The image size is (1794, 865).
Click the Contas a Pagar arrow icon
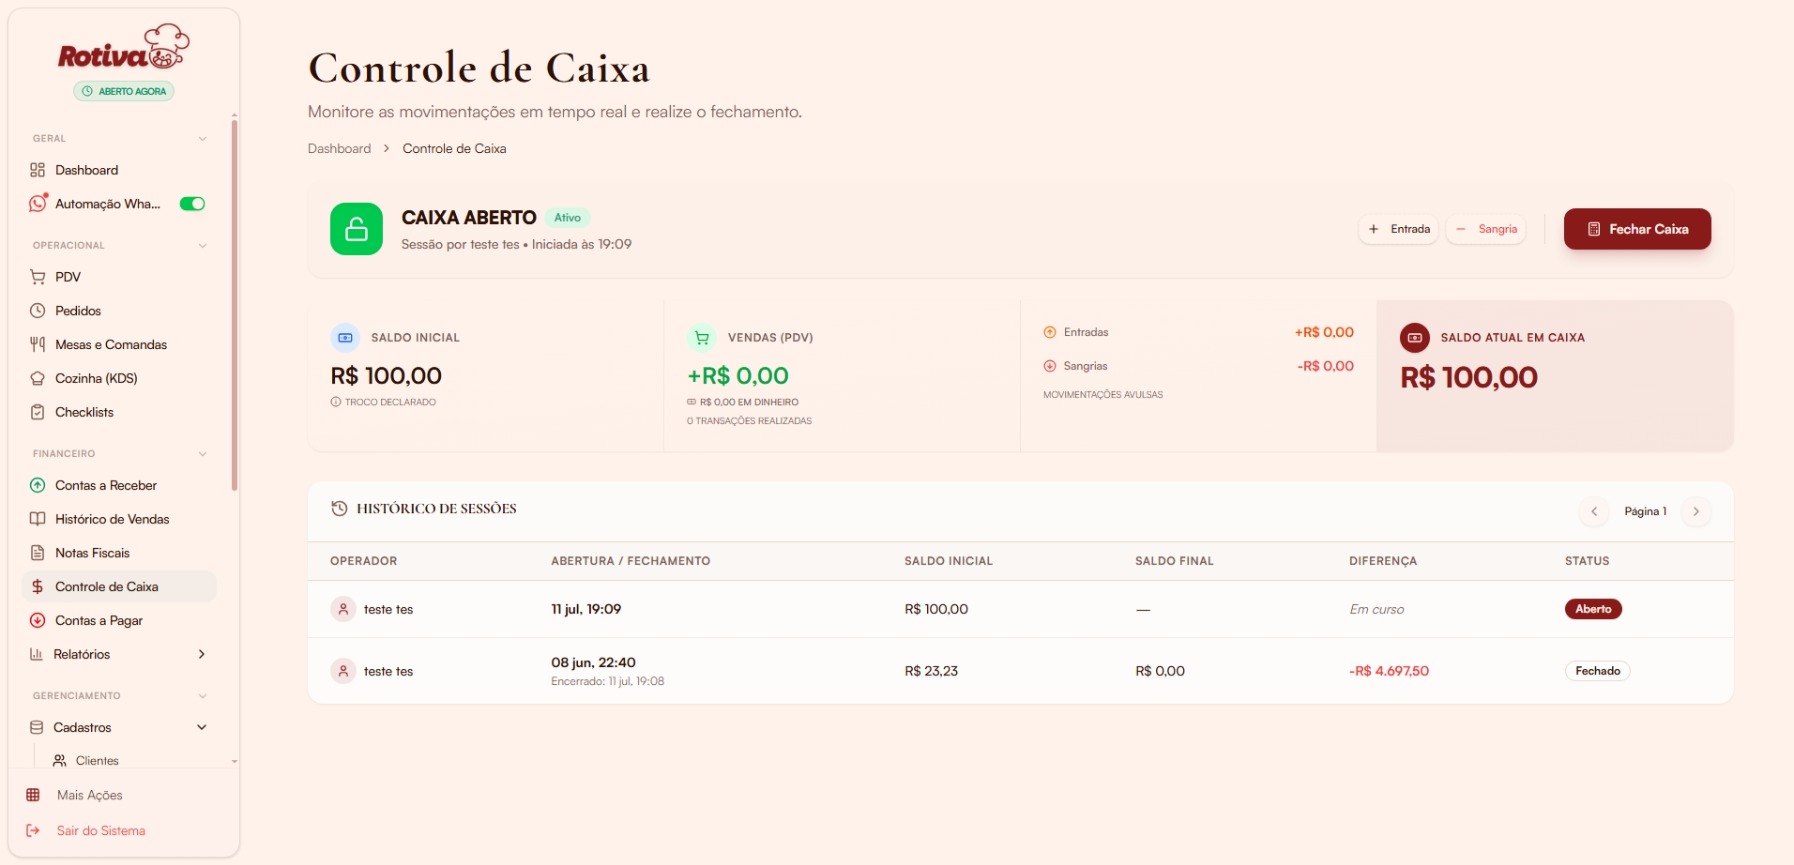click(x=38, y=620)
